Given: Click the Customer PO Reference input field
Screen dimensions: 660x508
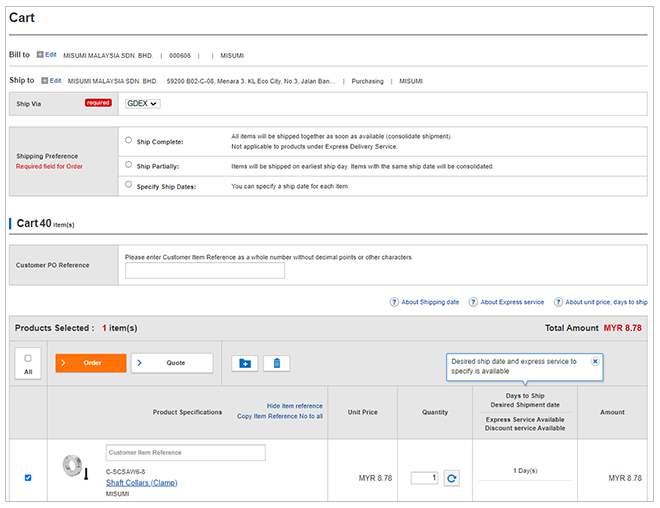Looking at the screenshot, I should pyautogui.click(x=205, y=271).
